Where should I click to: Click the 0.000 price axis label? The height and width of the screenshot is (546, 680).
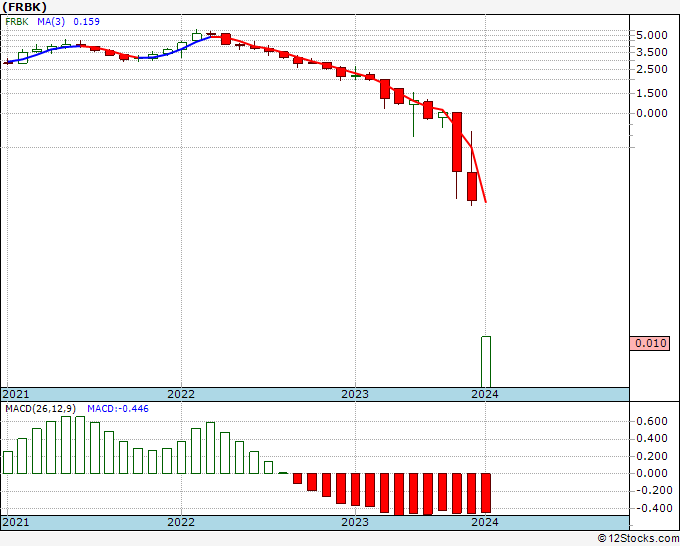coord(651,113)
